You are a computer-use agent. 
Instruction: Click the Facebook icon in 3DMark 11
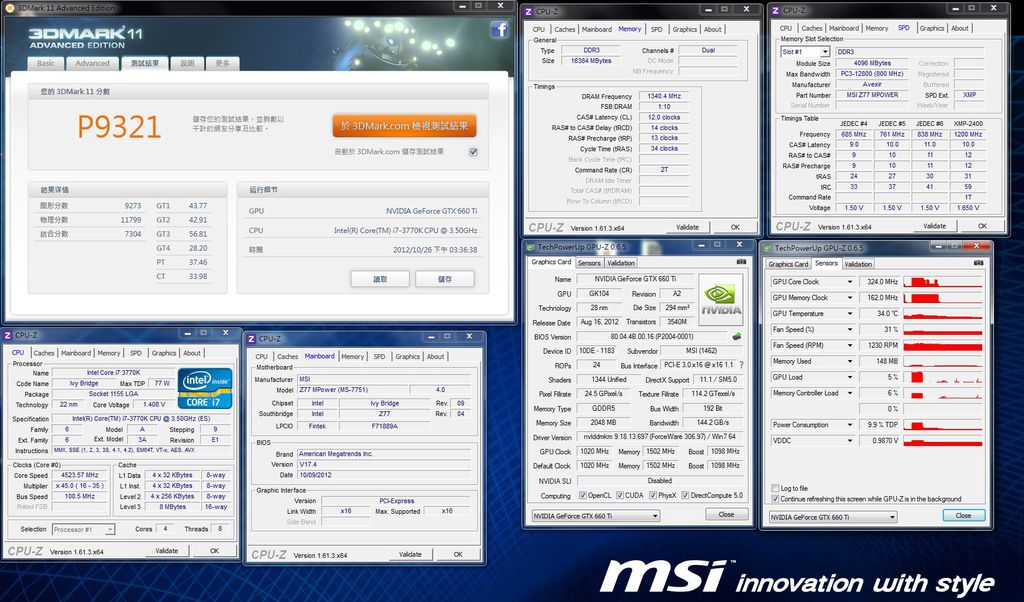pyautogui.click(x=499, y=29)
